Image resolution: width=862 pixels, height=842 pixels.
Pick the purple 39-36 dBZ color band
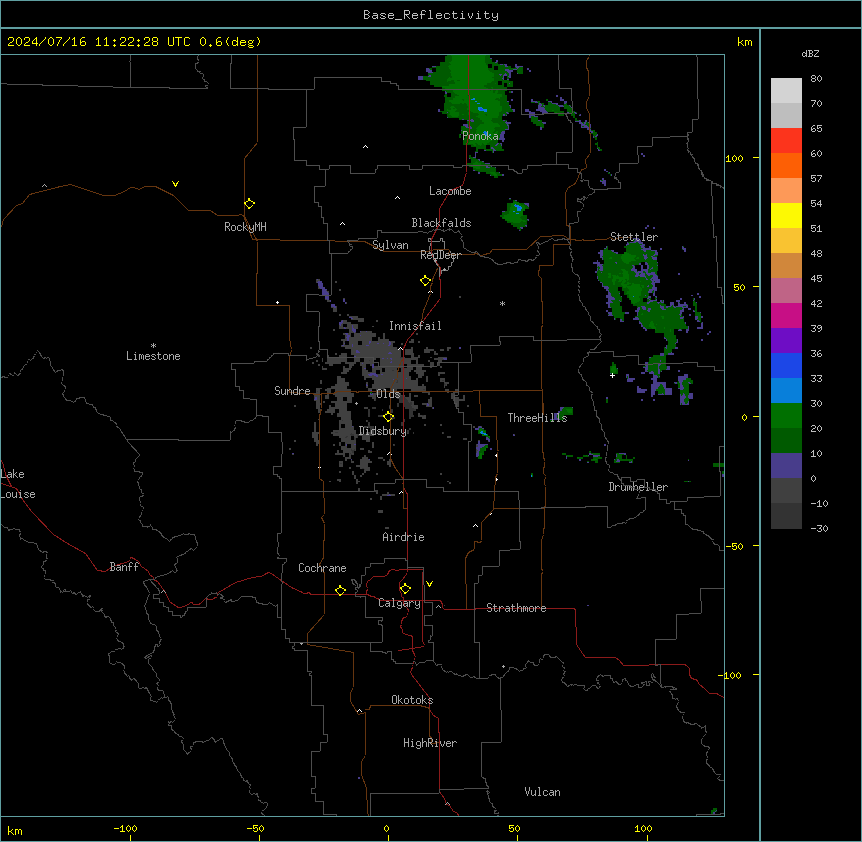(786, 341)
